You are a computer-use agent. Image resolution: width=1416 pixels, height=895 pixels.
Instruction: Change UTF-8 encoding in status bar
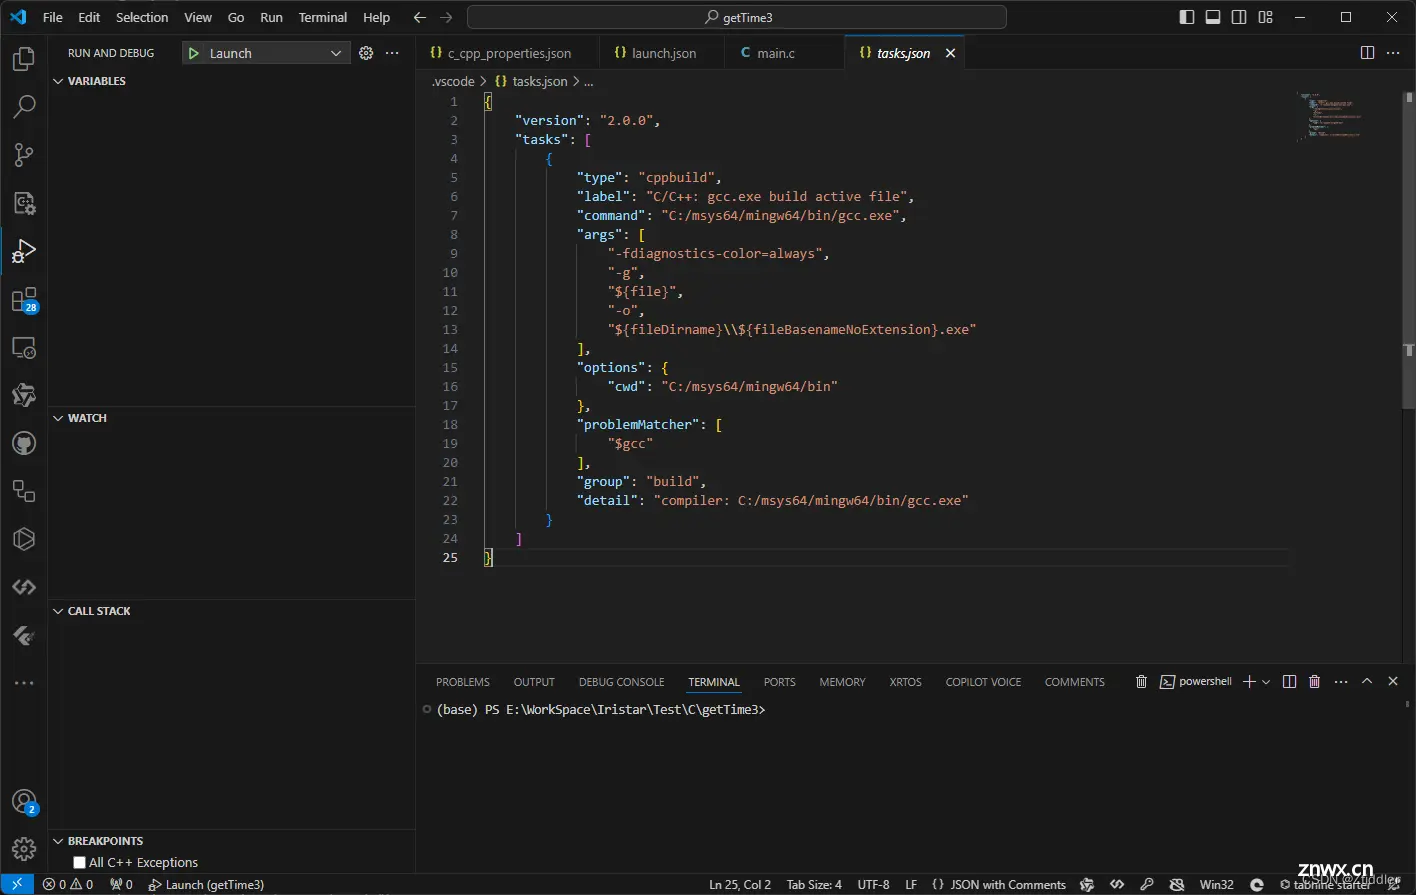pyautogui.click(x=873, y=884)
